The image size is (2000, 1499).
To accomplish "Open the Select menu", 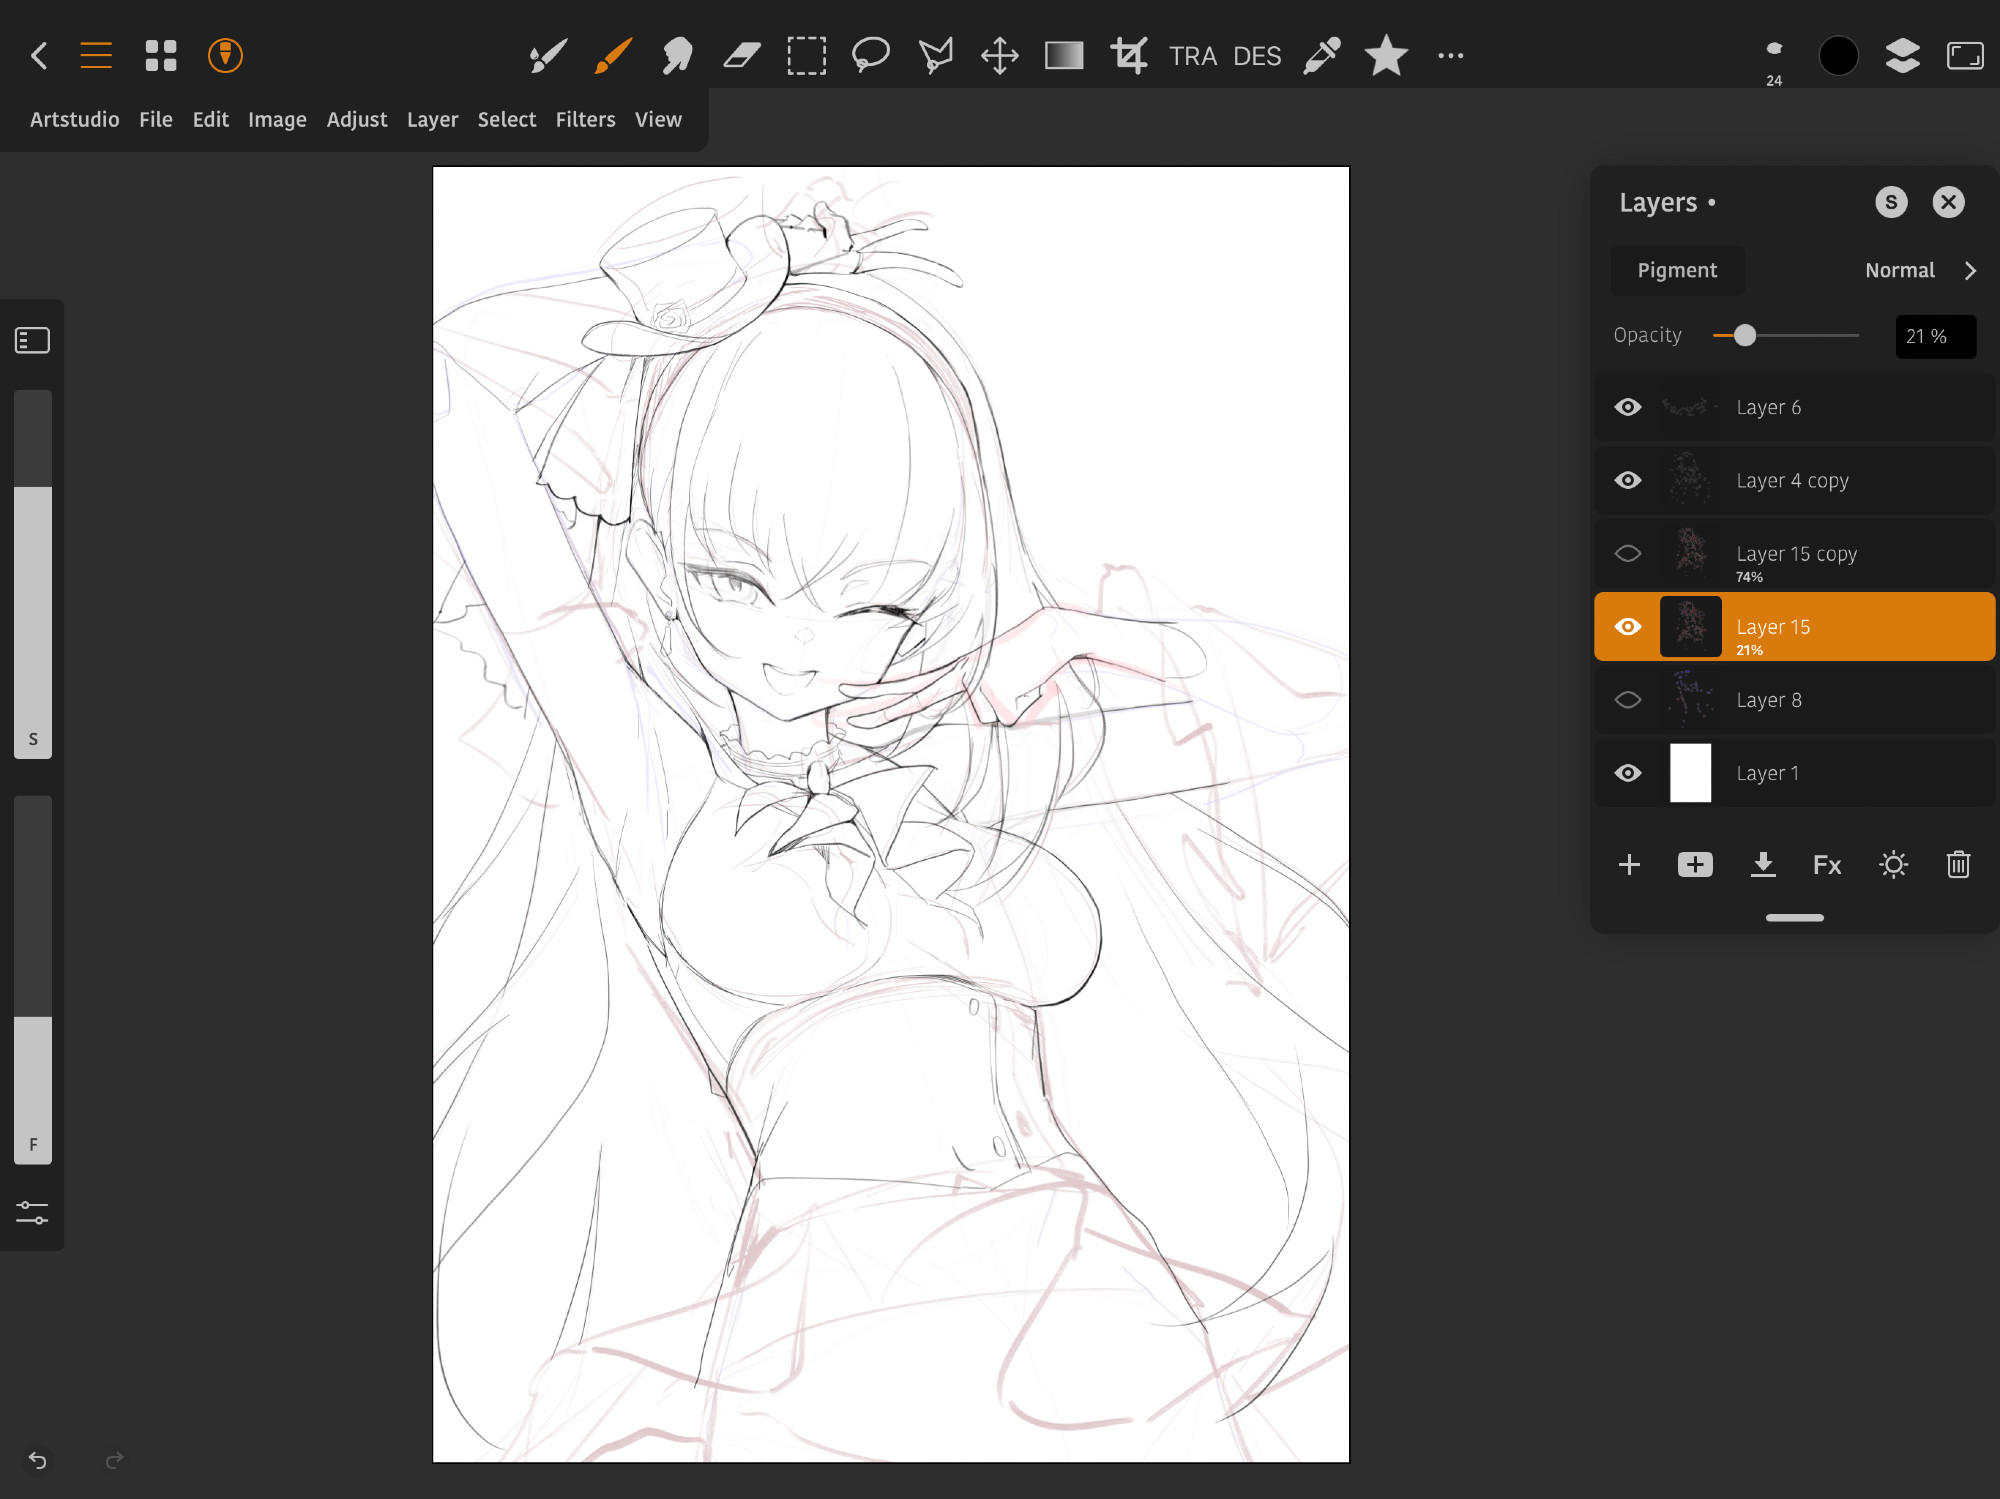I will point(506,119).
